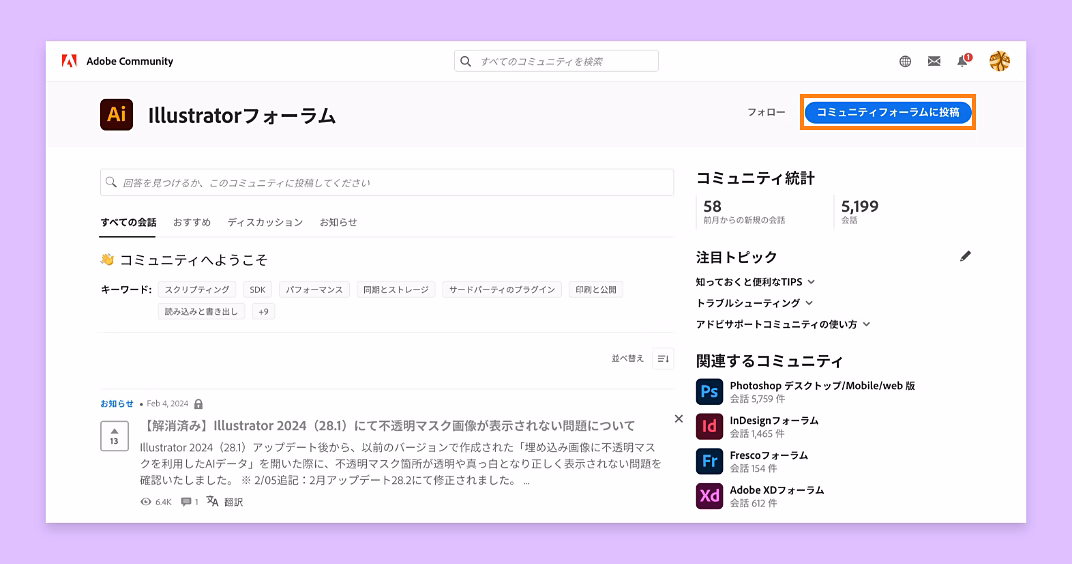Click コミュニティフォーラムに投稿 button
This screenshot has height=564, width=1072.
(x=887, y=112)
